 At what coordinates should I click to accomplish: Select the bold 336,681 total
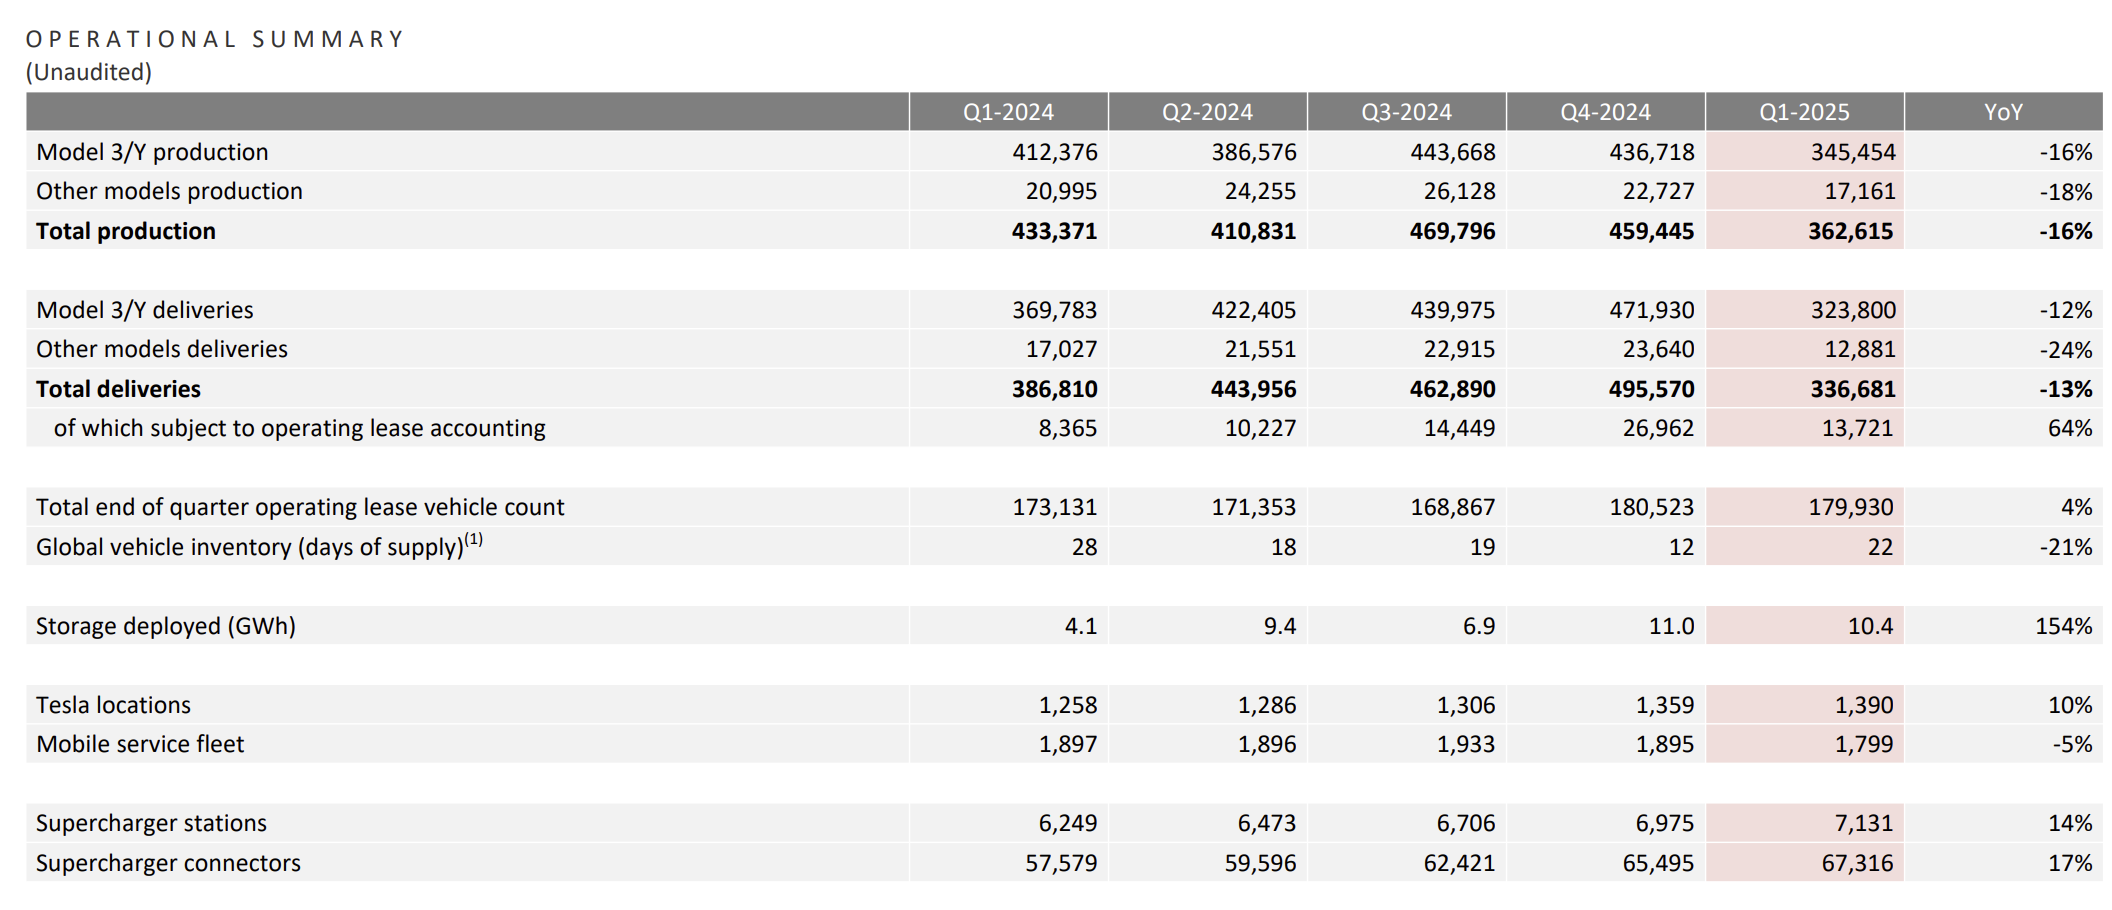[1852, 389]
